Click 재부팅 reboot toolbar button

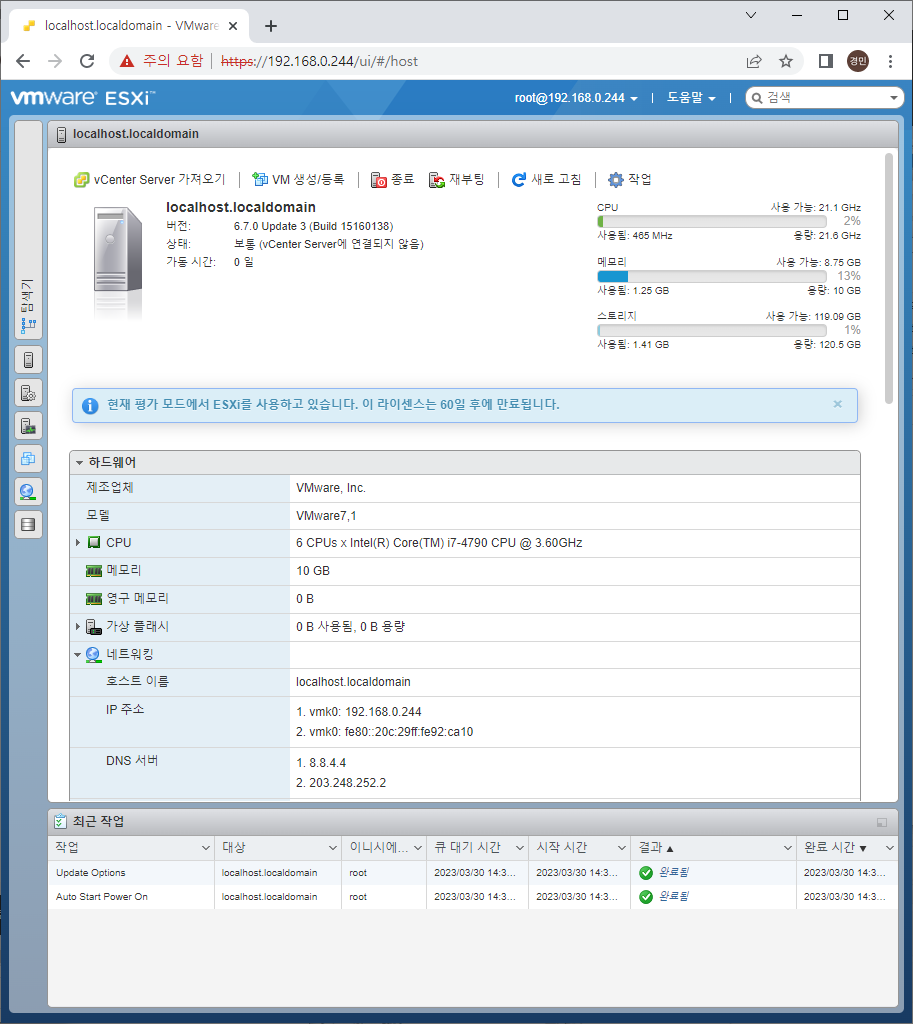456,180
